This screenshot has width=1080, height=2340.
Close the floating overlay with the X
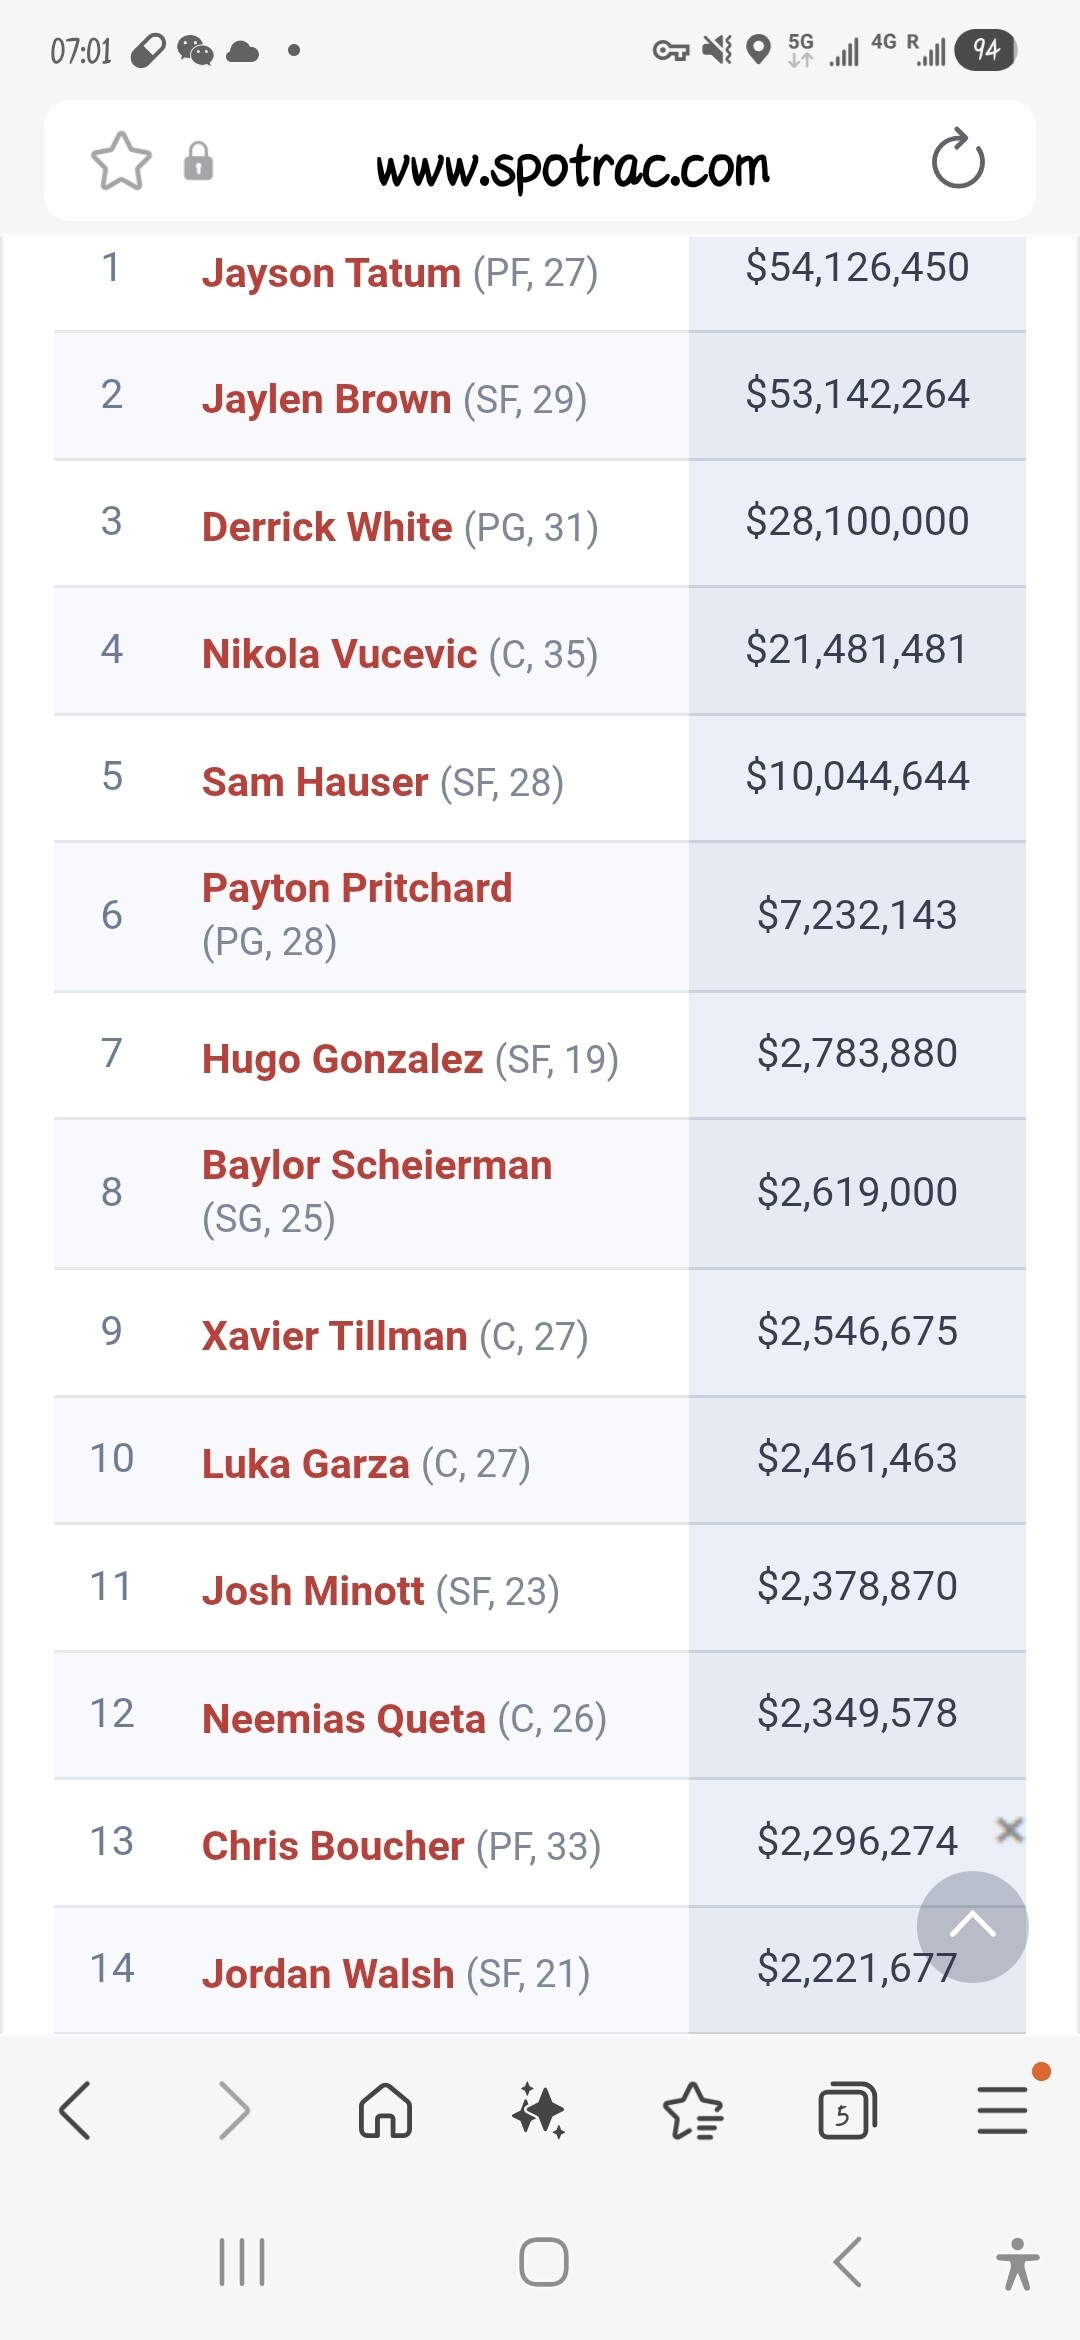1010,1830
